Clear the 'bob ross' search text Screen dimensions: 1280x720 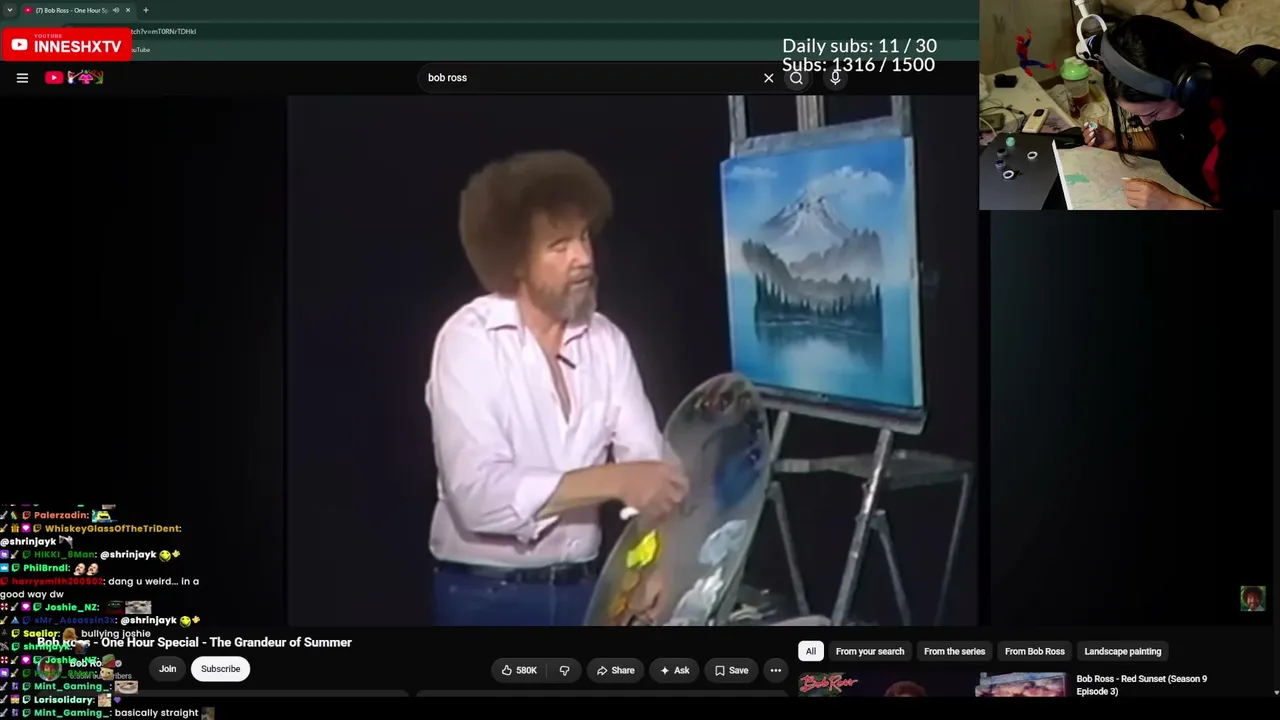tap(768, 78)
